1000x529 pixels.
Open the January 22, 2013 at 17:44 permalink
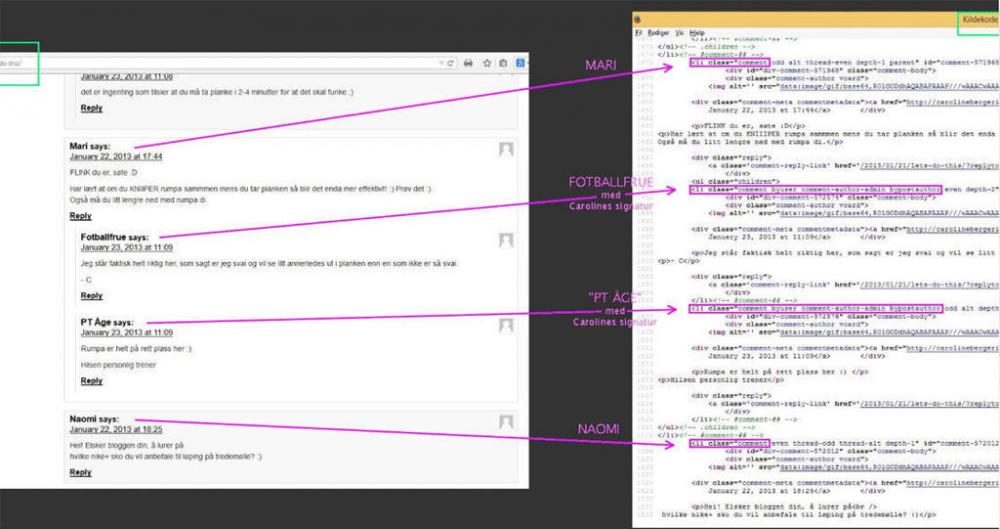[x=116, y=156]
